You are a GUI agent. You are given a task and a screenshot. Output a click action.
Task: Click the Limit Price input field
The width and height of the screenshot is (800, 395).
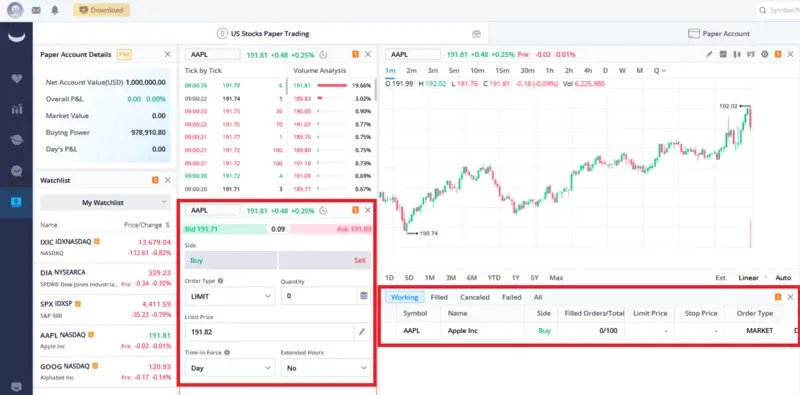click(269, 332)
